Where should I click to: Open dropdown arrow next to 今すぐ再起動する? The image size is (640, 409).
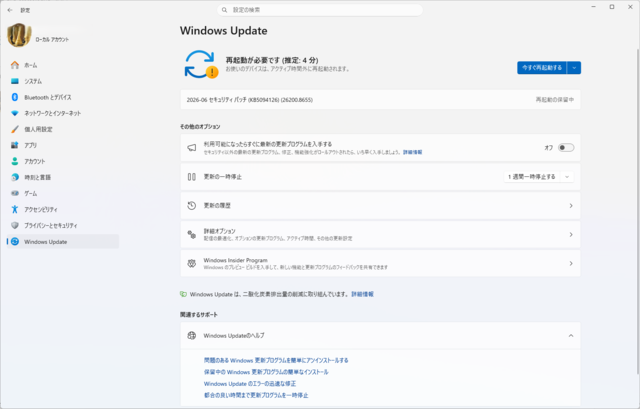[574, 68]
